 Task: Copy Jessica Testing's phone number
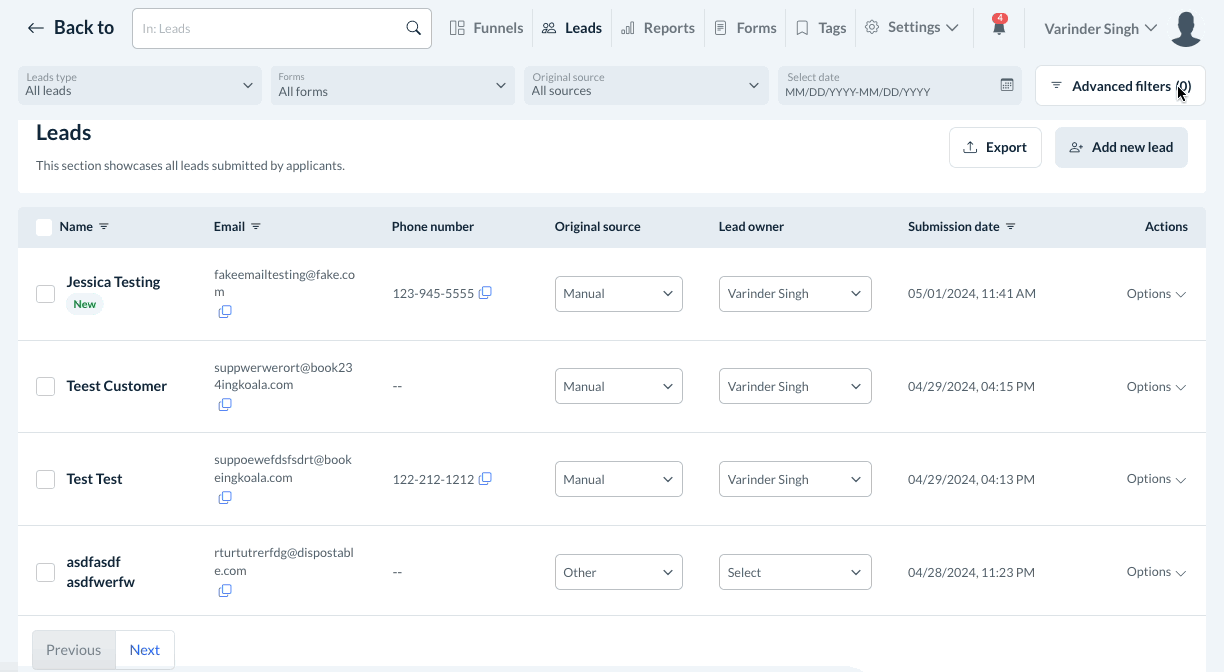coord(485,293)
